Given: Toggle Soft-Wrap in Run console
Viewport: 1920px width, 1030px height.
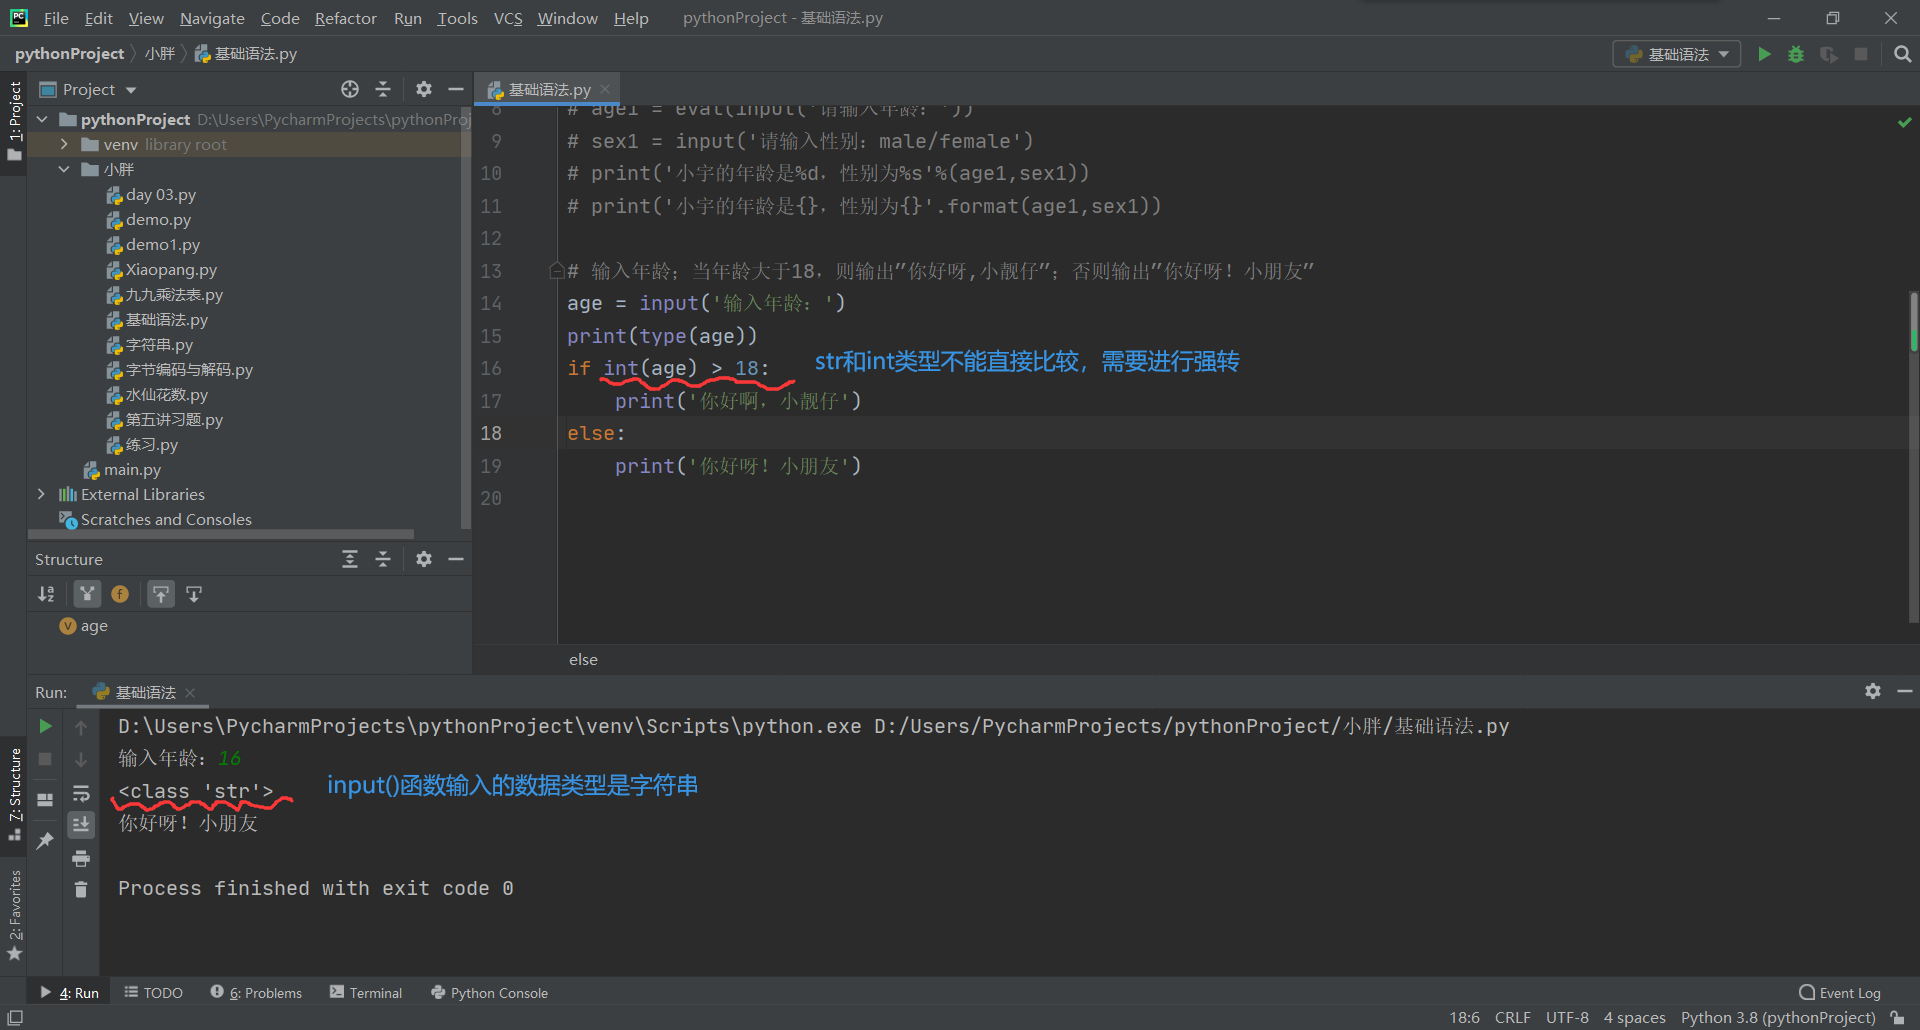Looking at the screenshot, I should [x=81, y=793].
